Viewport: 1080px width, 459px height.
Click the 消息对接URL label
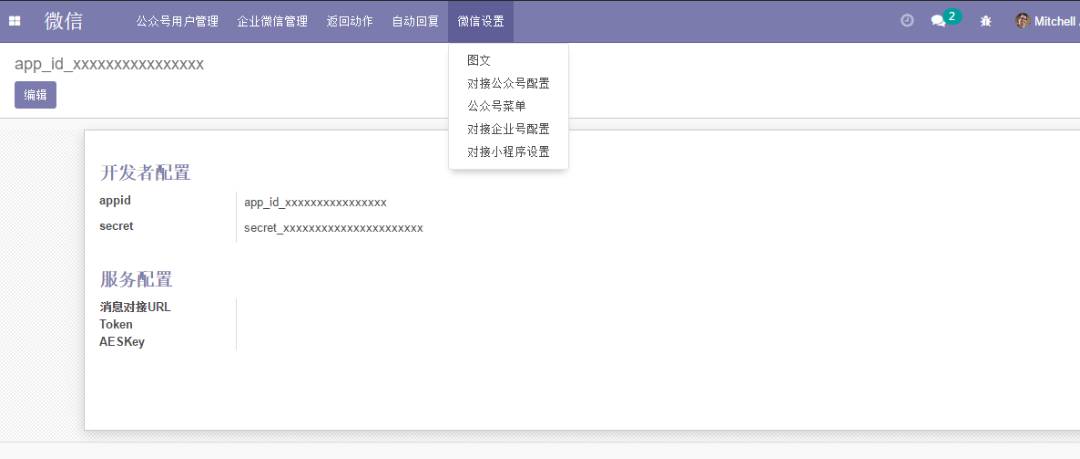tap(135, 307)
